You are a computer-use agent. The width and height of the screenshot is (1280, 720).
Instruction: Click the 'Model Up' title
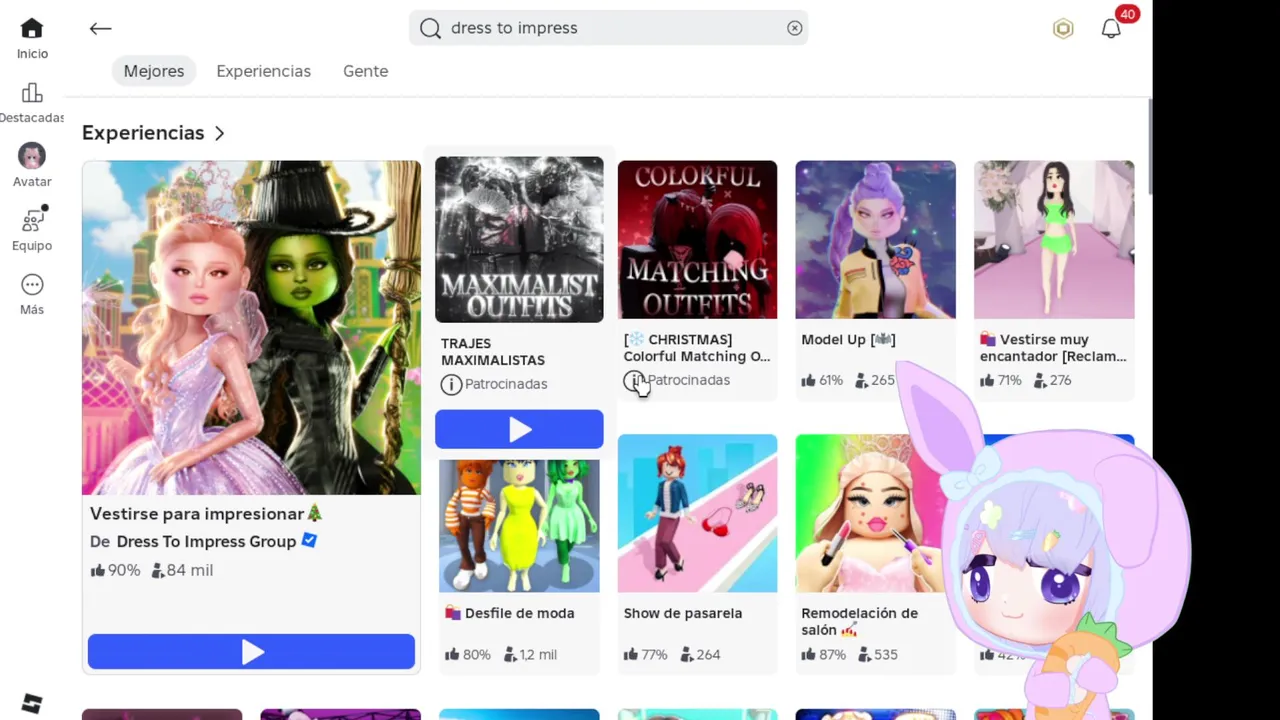point(848,340)
